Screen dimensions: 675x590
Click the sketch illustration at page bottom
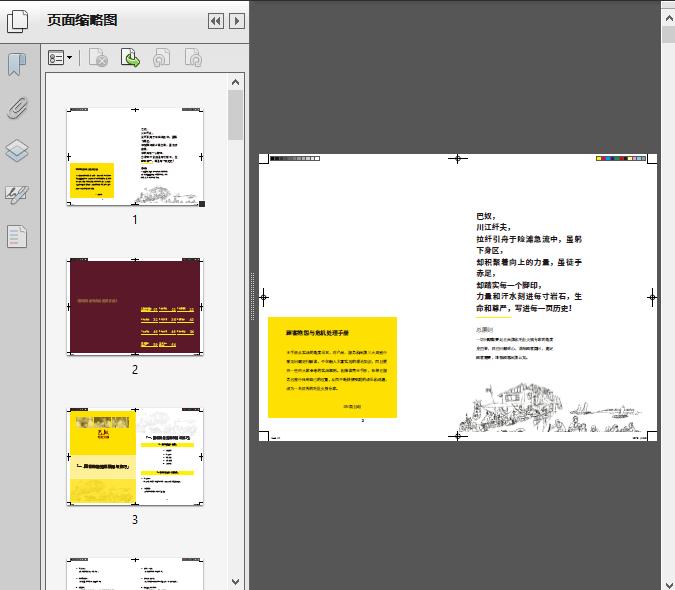[x=550, y=408]
